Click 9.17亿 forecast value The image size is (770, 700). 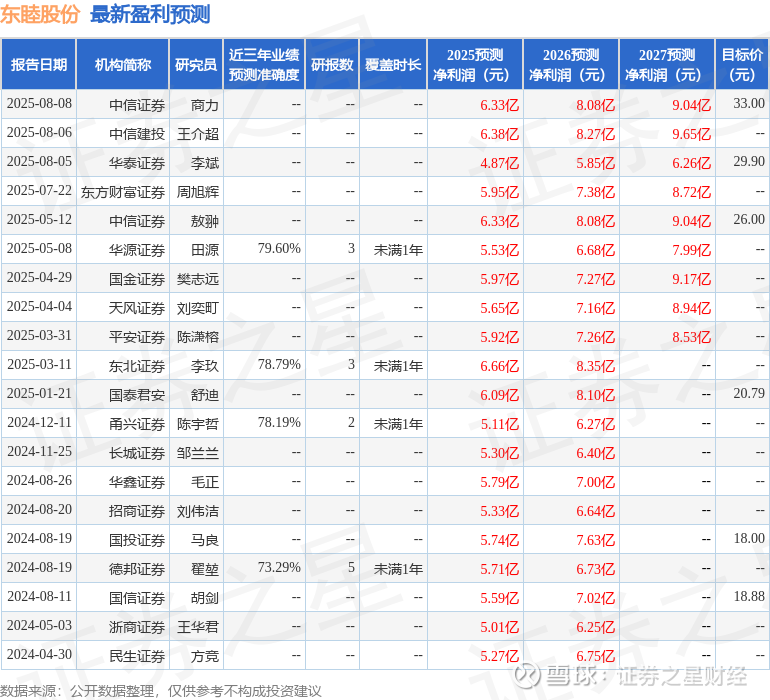pos(691,279)
